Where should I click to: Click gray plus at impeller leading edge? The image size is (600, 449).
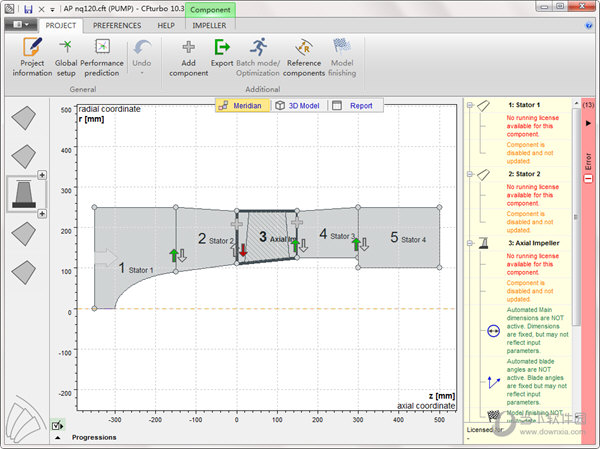(x=236, y=224)
